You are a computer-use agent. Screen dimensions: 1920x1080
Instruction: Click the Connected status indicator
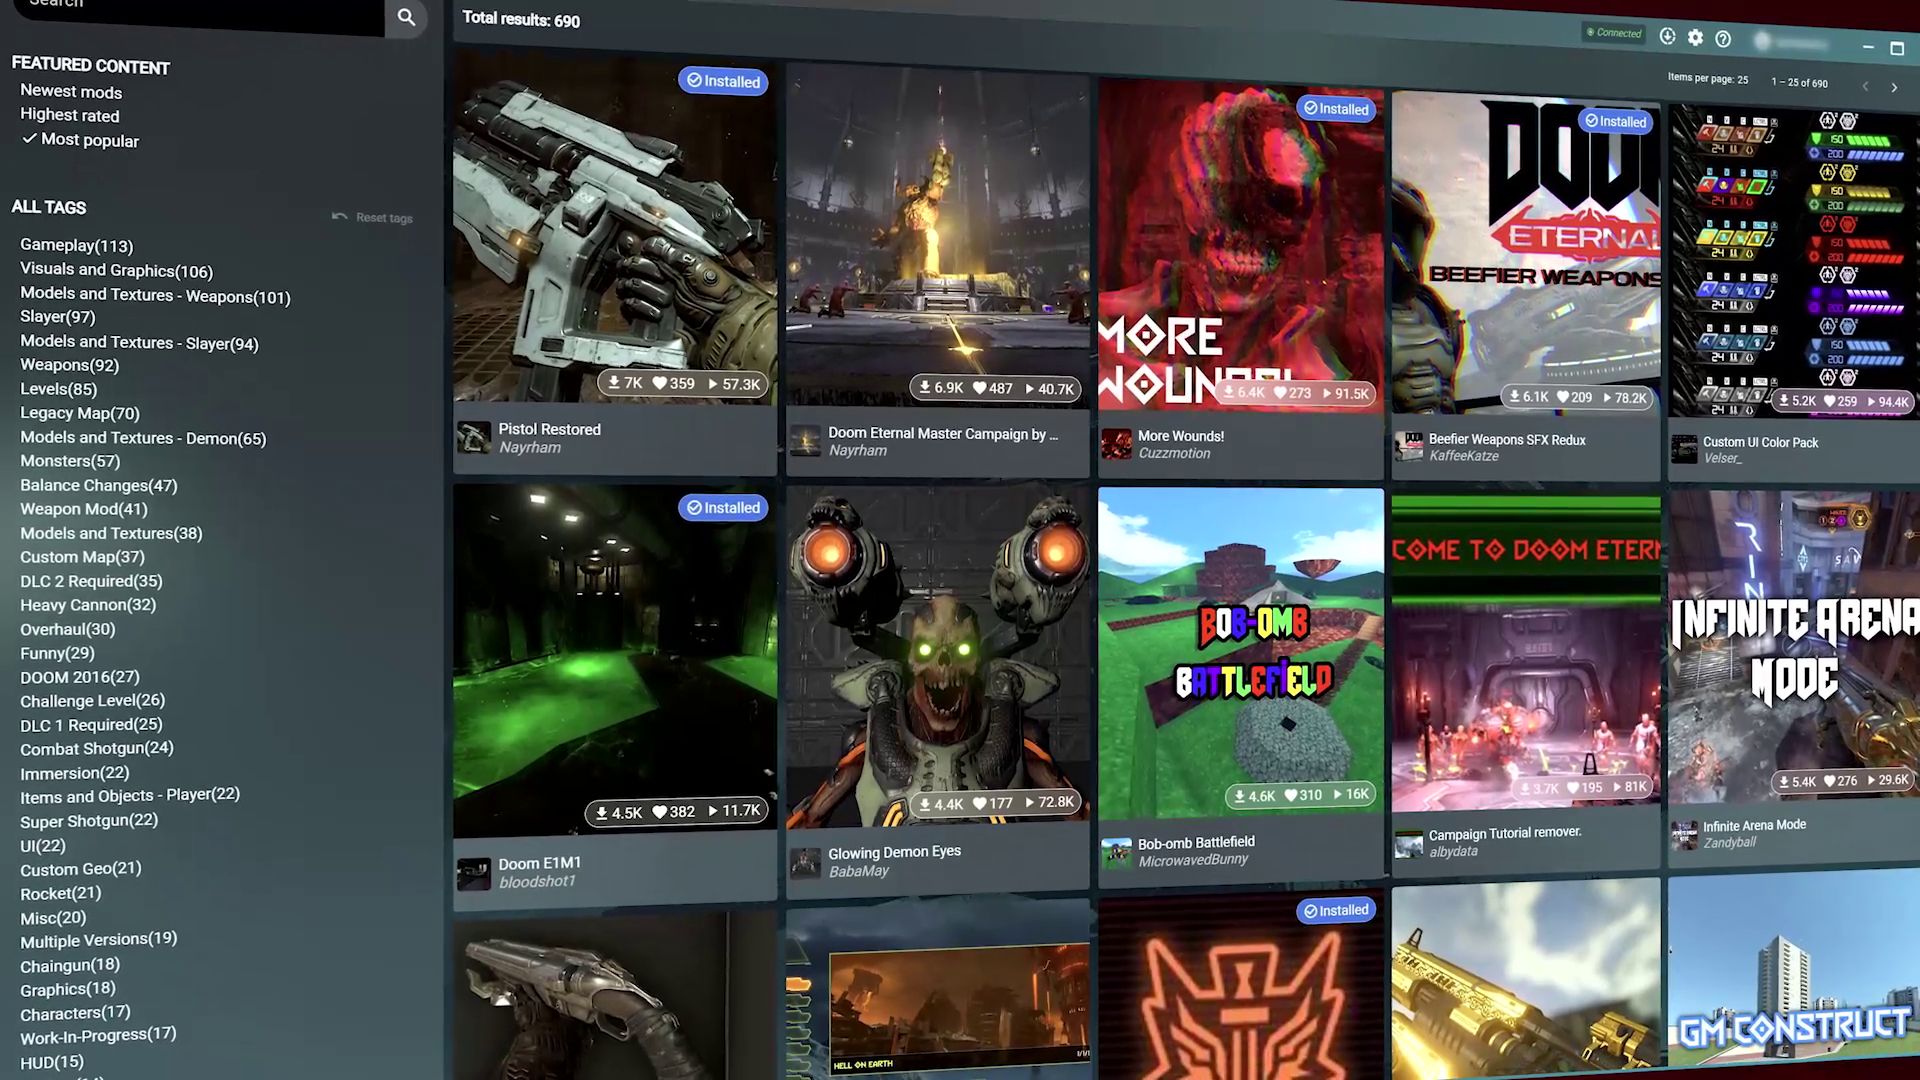[1614, 33]
